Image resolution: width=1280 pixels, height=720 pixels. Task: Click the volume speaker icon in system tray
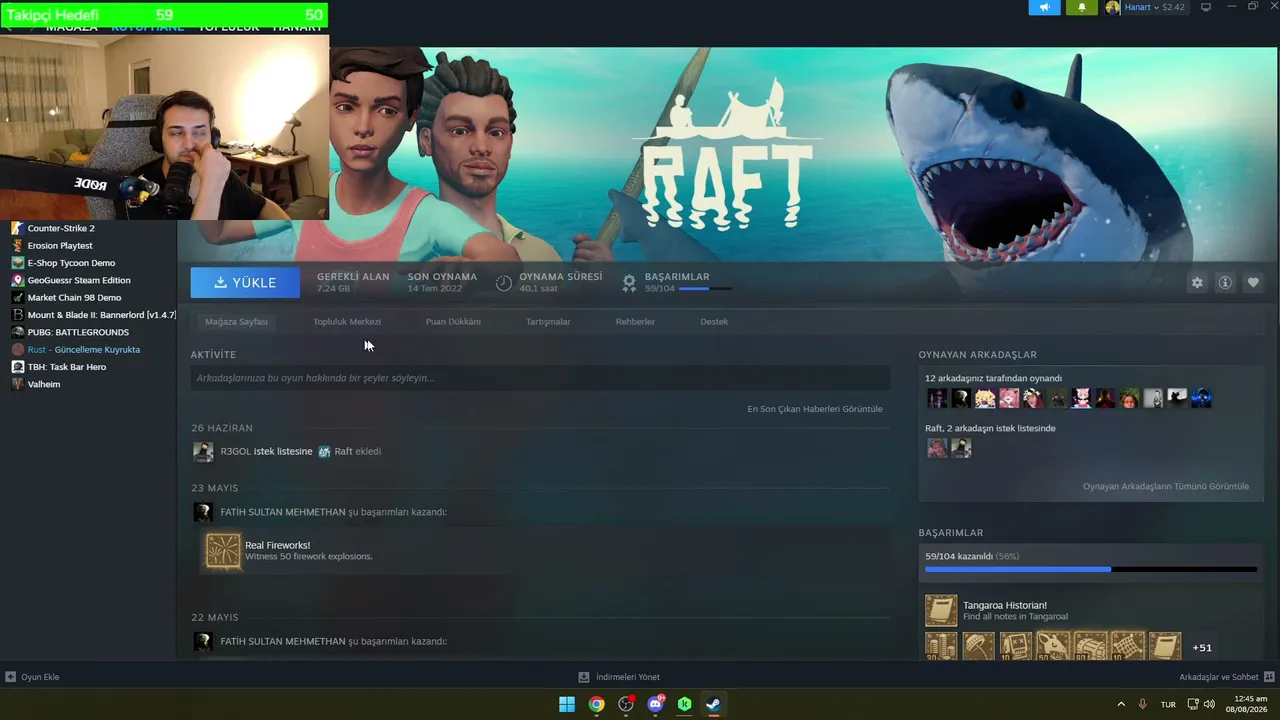pos(1210,705)
